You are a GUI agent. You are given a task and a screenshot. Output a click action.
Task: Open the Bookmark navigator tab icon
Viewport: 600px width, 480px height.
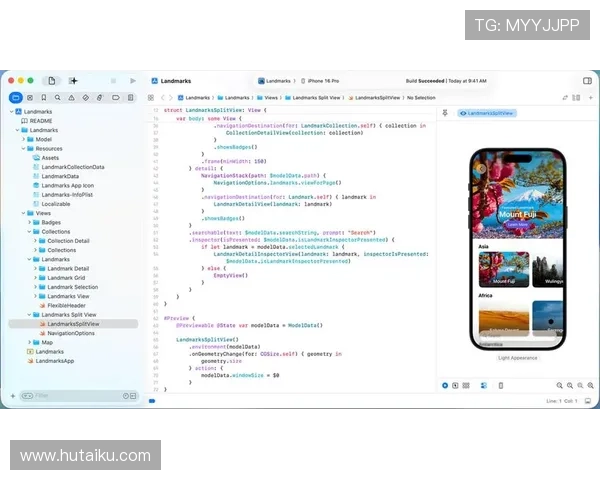pos(44,98)
